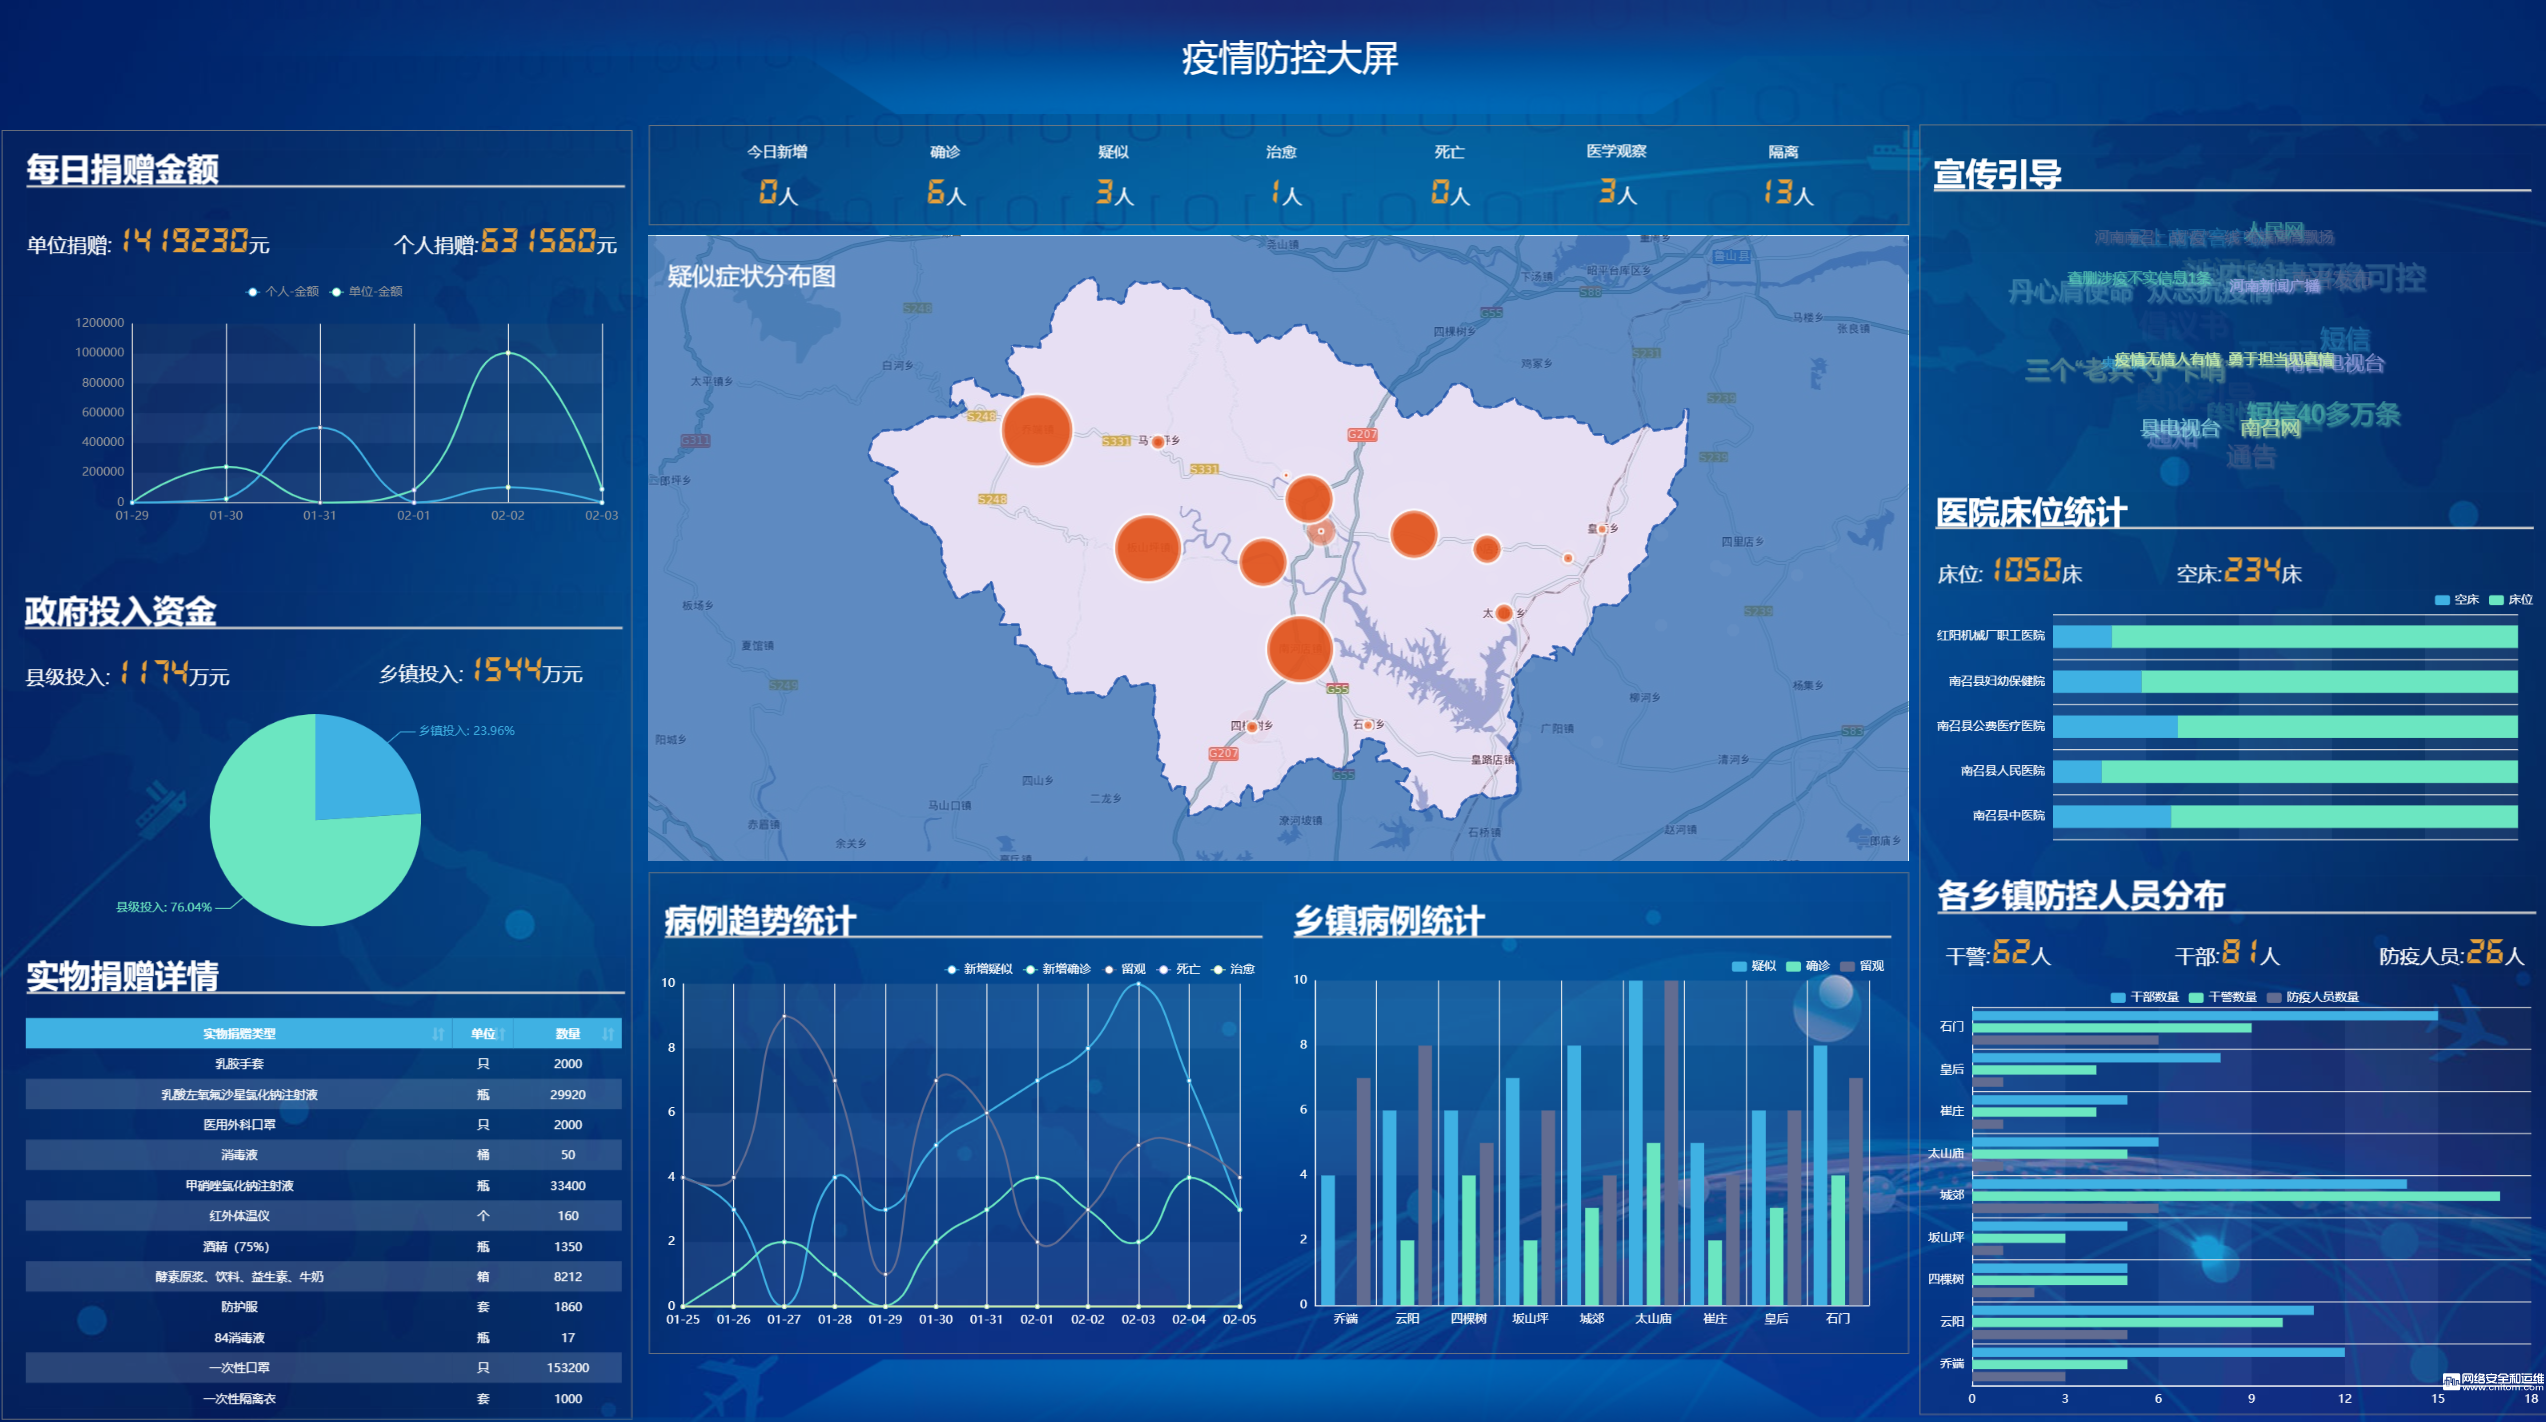This screenshot has width=2546, height=1422.
Task: Click the 确诊 6人 stat tile
Action: pos(945,174)
